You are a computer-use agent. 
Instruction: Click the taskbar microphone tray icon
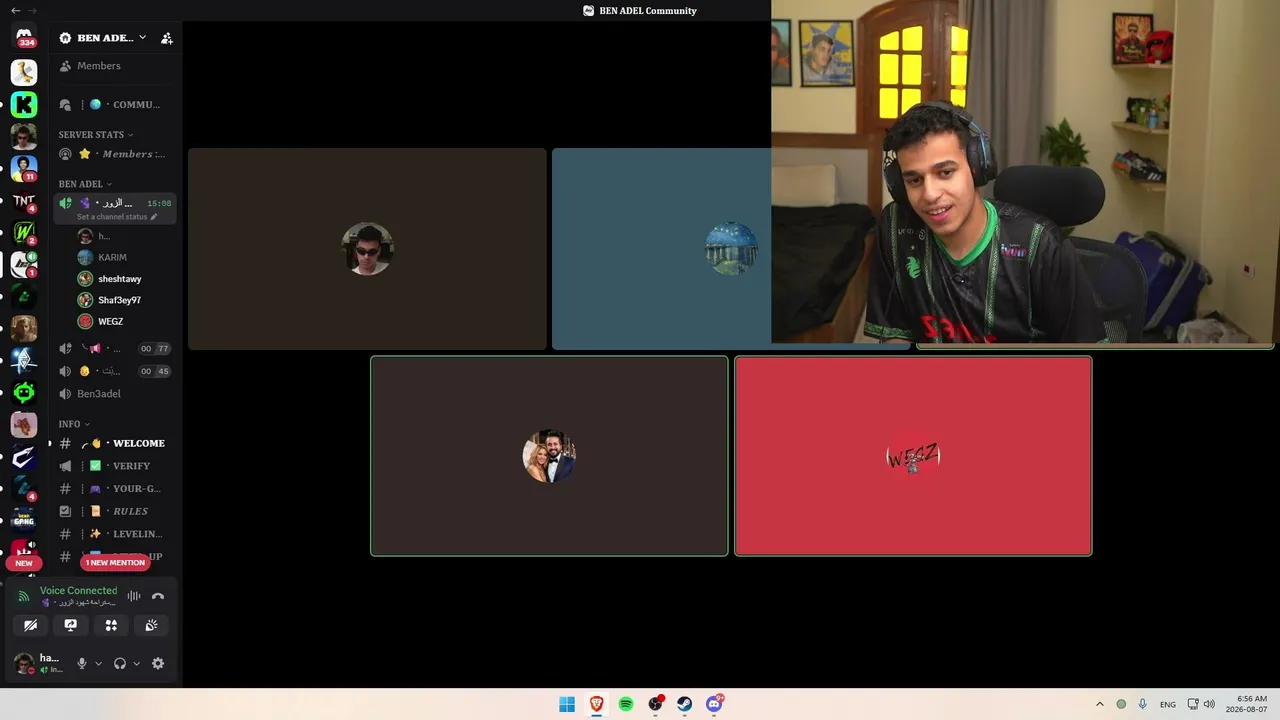pos(1143,704)
